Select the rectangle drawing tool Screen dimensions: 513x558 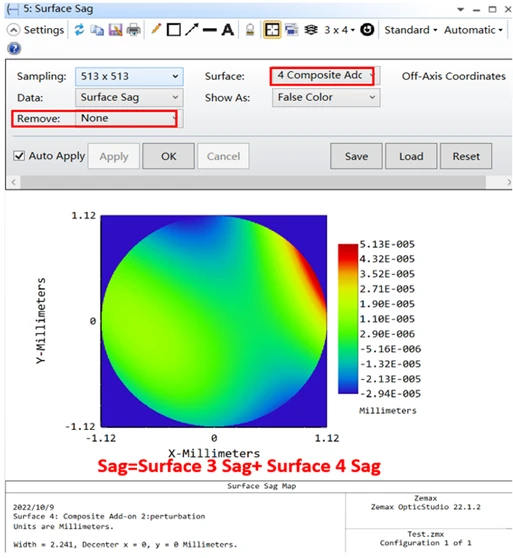[174, 30]
